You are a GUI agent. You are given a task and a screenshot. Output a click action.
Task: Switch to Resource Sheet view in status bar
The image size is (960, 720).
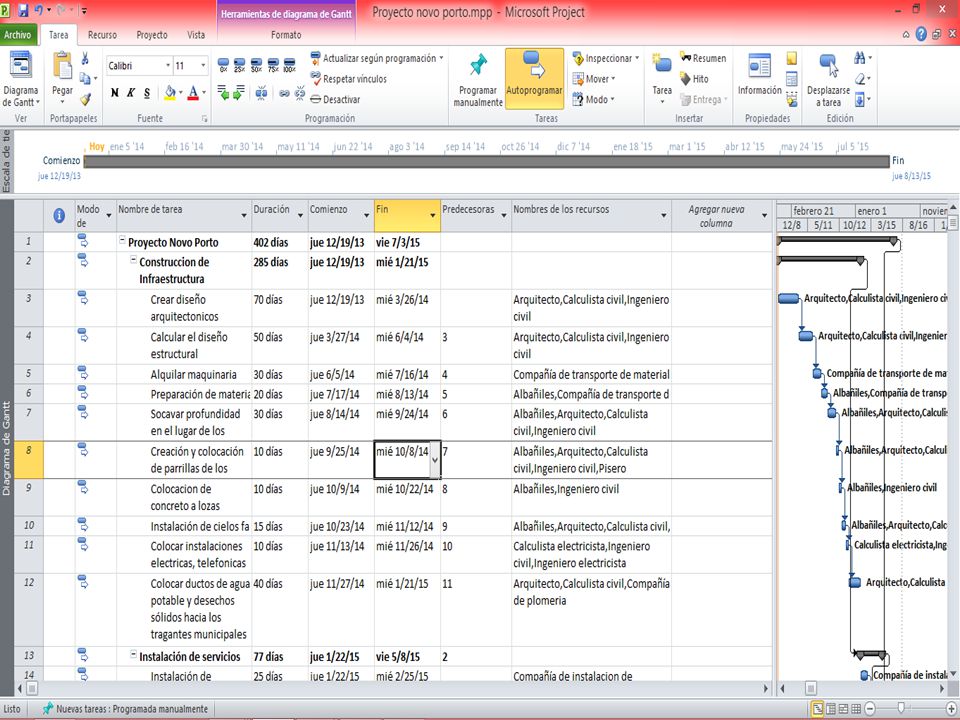(x=857, y=709)
